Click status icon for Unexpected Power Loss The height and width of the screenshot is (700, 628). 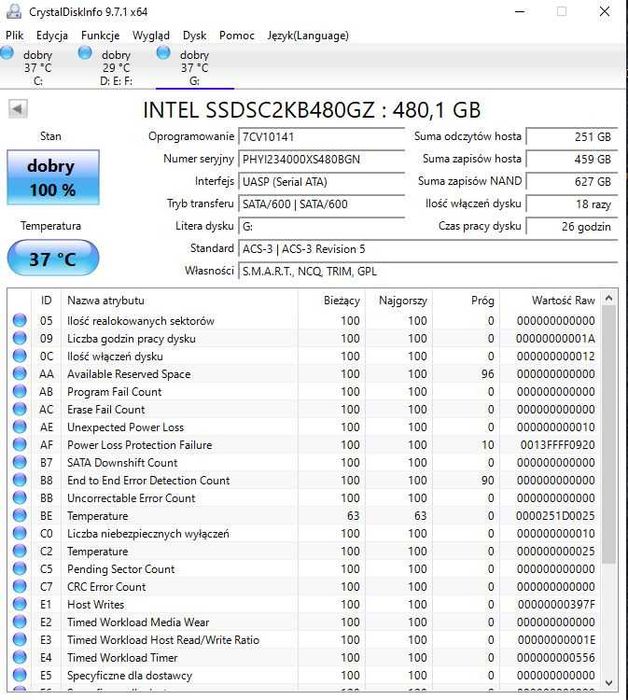coord(20,427)
